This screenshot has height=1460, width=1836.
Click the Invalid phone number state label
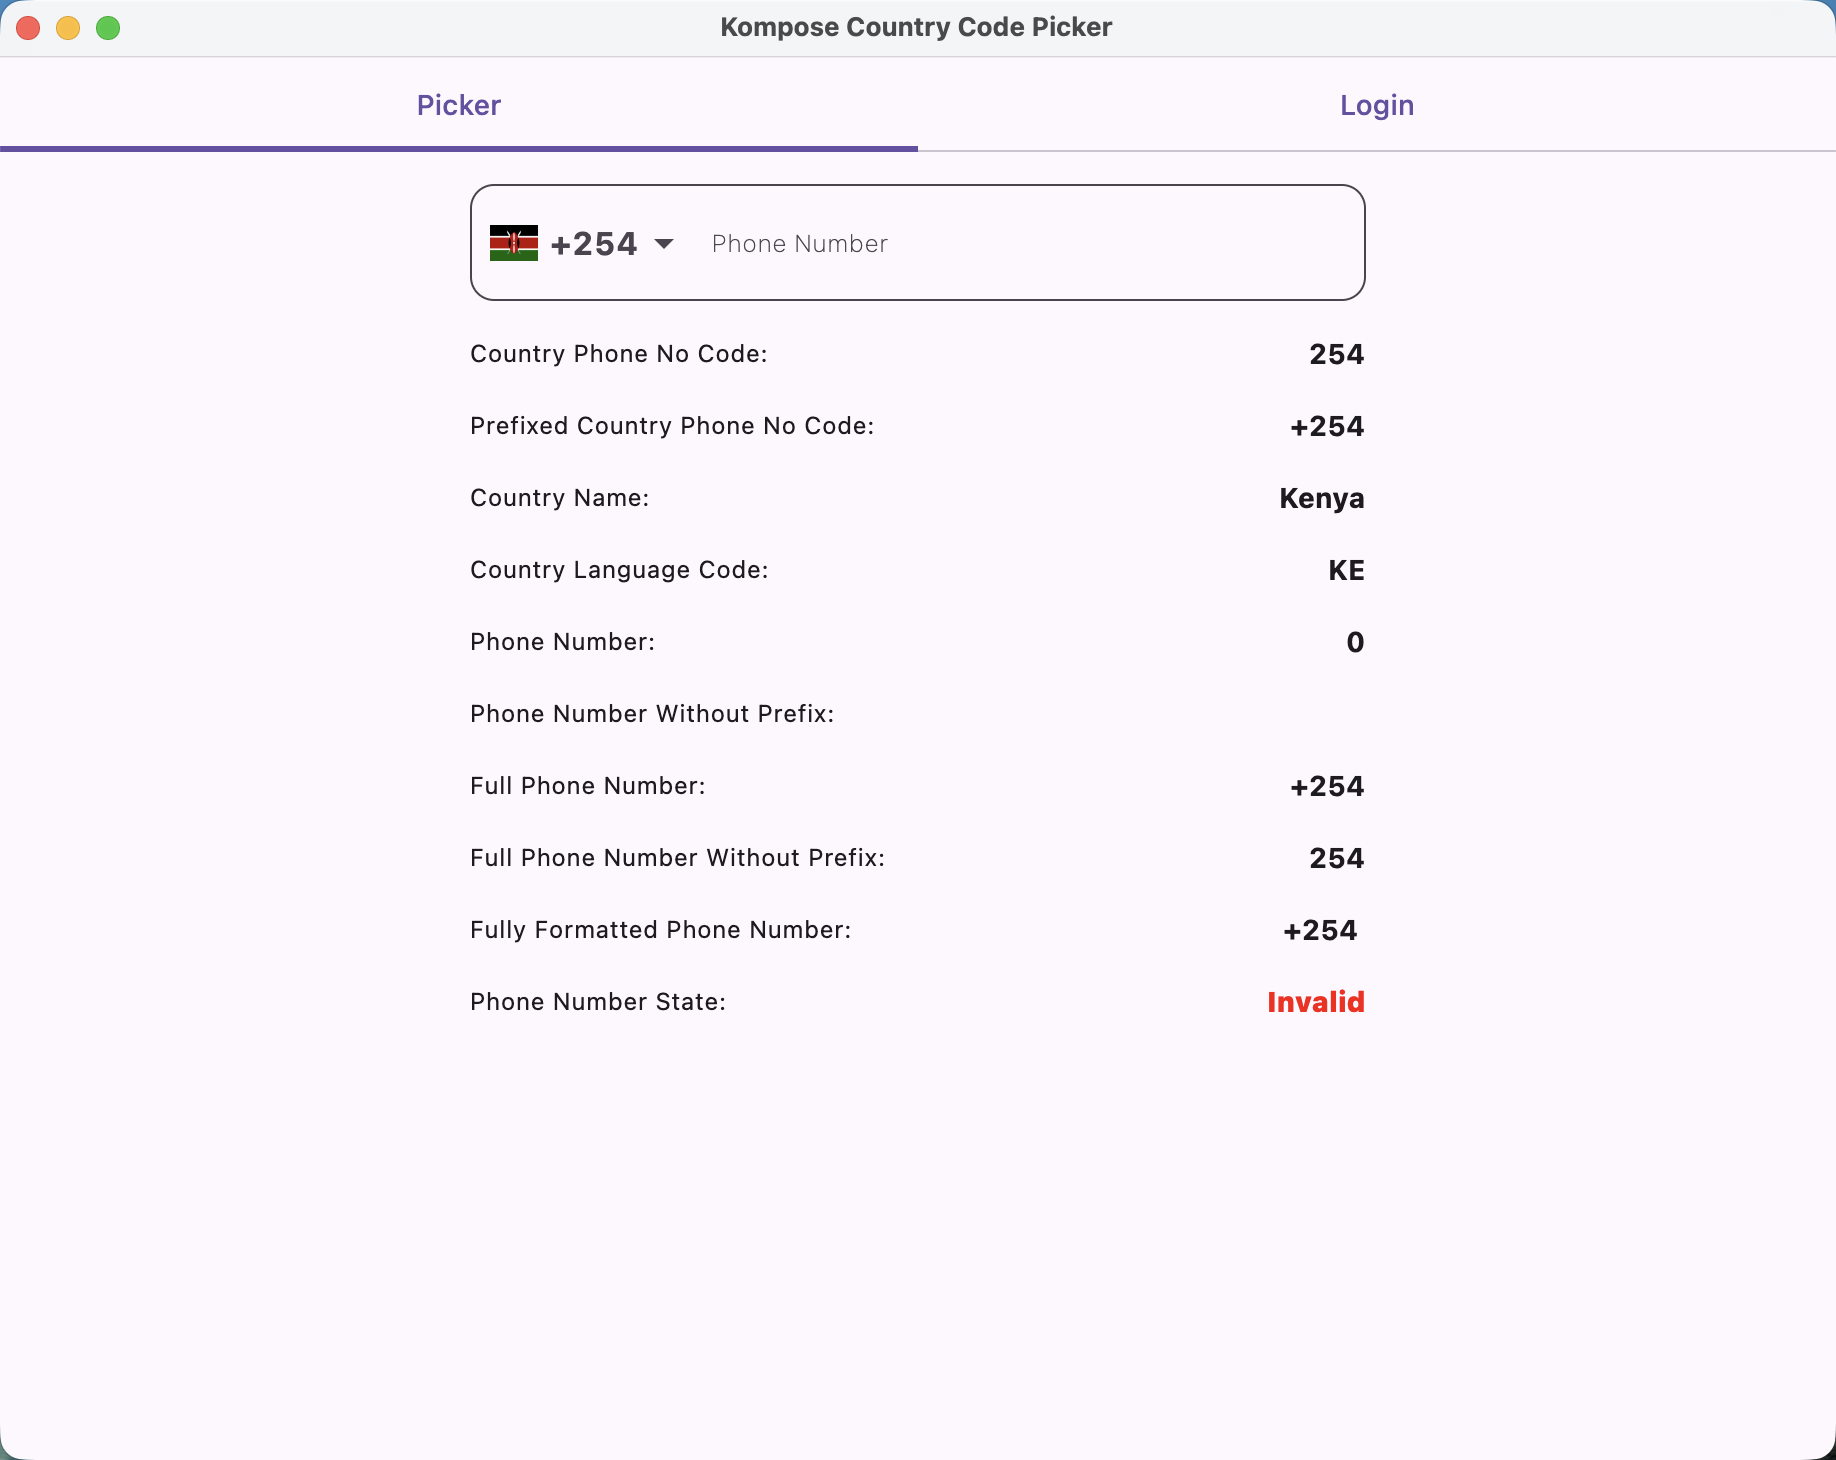(x=1314, y=1002)
